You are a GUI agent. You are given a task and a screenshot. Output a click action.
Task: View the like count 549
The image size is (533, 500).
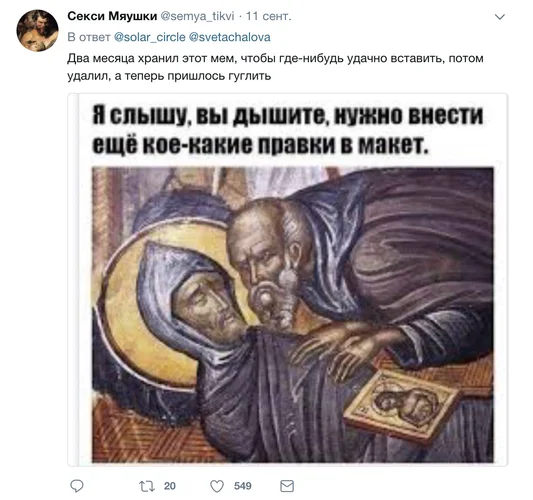click(x=243, y=486)
